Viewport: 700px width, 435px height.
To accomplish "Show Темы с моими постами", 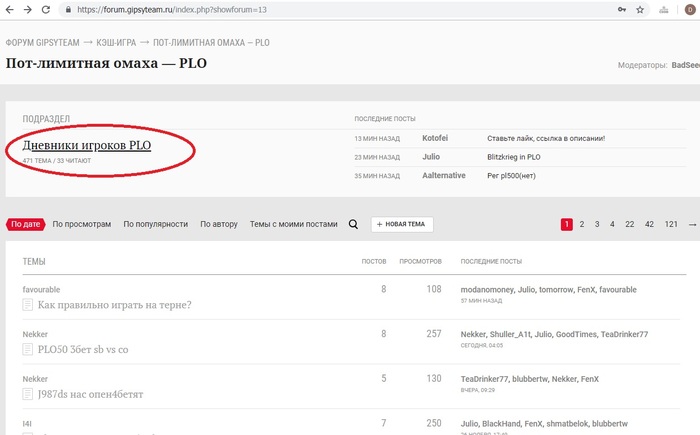I will (x=293, y=224).
